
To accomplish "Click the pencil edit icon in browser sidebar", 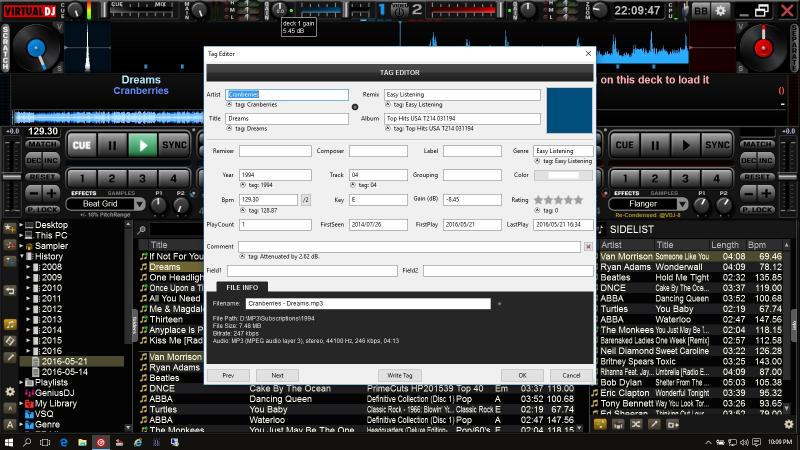I will (10, 358).
